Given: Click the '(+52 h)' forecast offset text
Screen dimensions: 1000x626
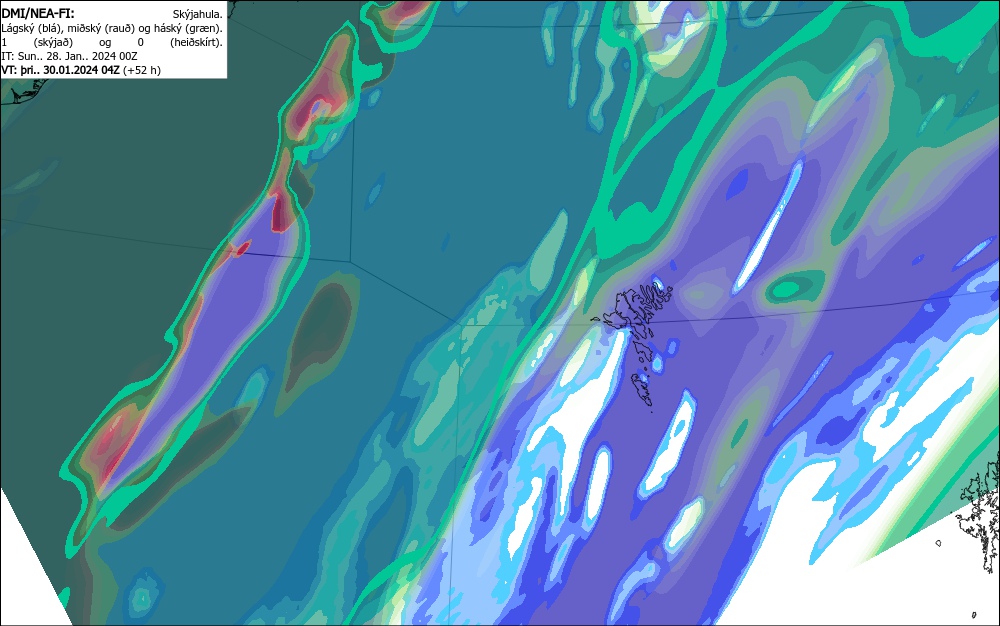Looking at the screenshot, I should 142,70.
